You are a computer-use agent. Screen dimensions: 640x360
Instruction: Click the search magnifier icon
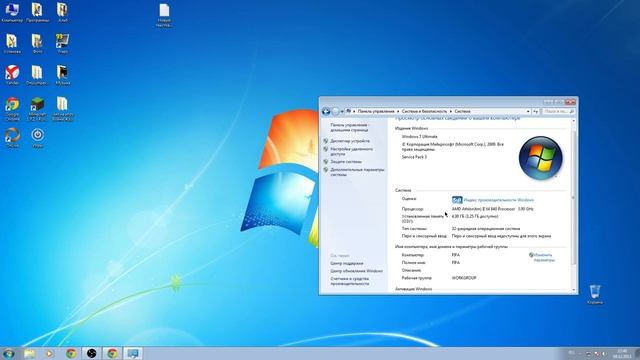(x=571, y=111)
